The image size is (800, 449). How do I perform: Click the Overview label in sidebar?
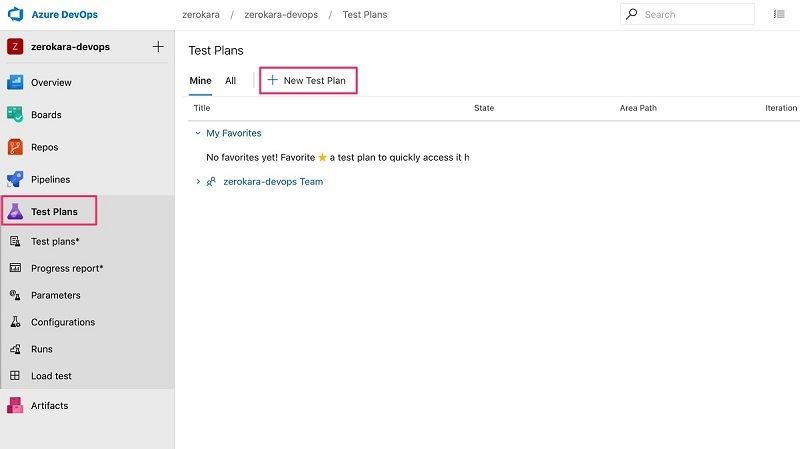51,83
